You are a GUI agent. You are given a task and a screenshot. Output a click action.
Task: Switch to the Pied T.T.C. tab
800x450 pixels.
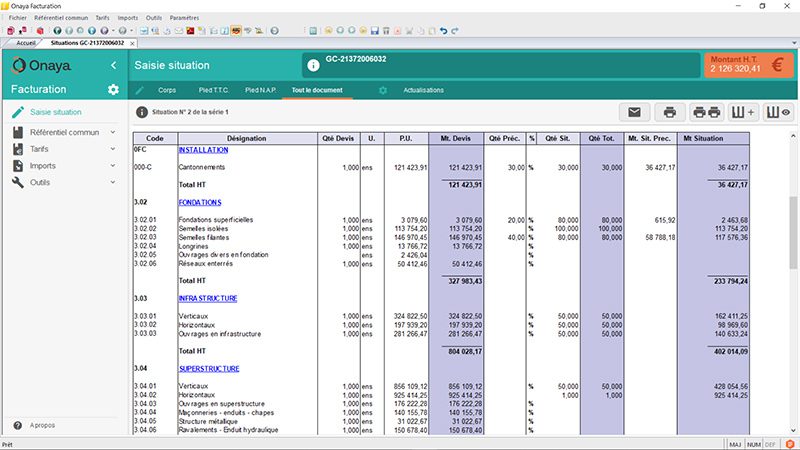click(x=214, y=90)
